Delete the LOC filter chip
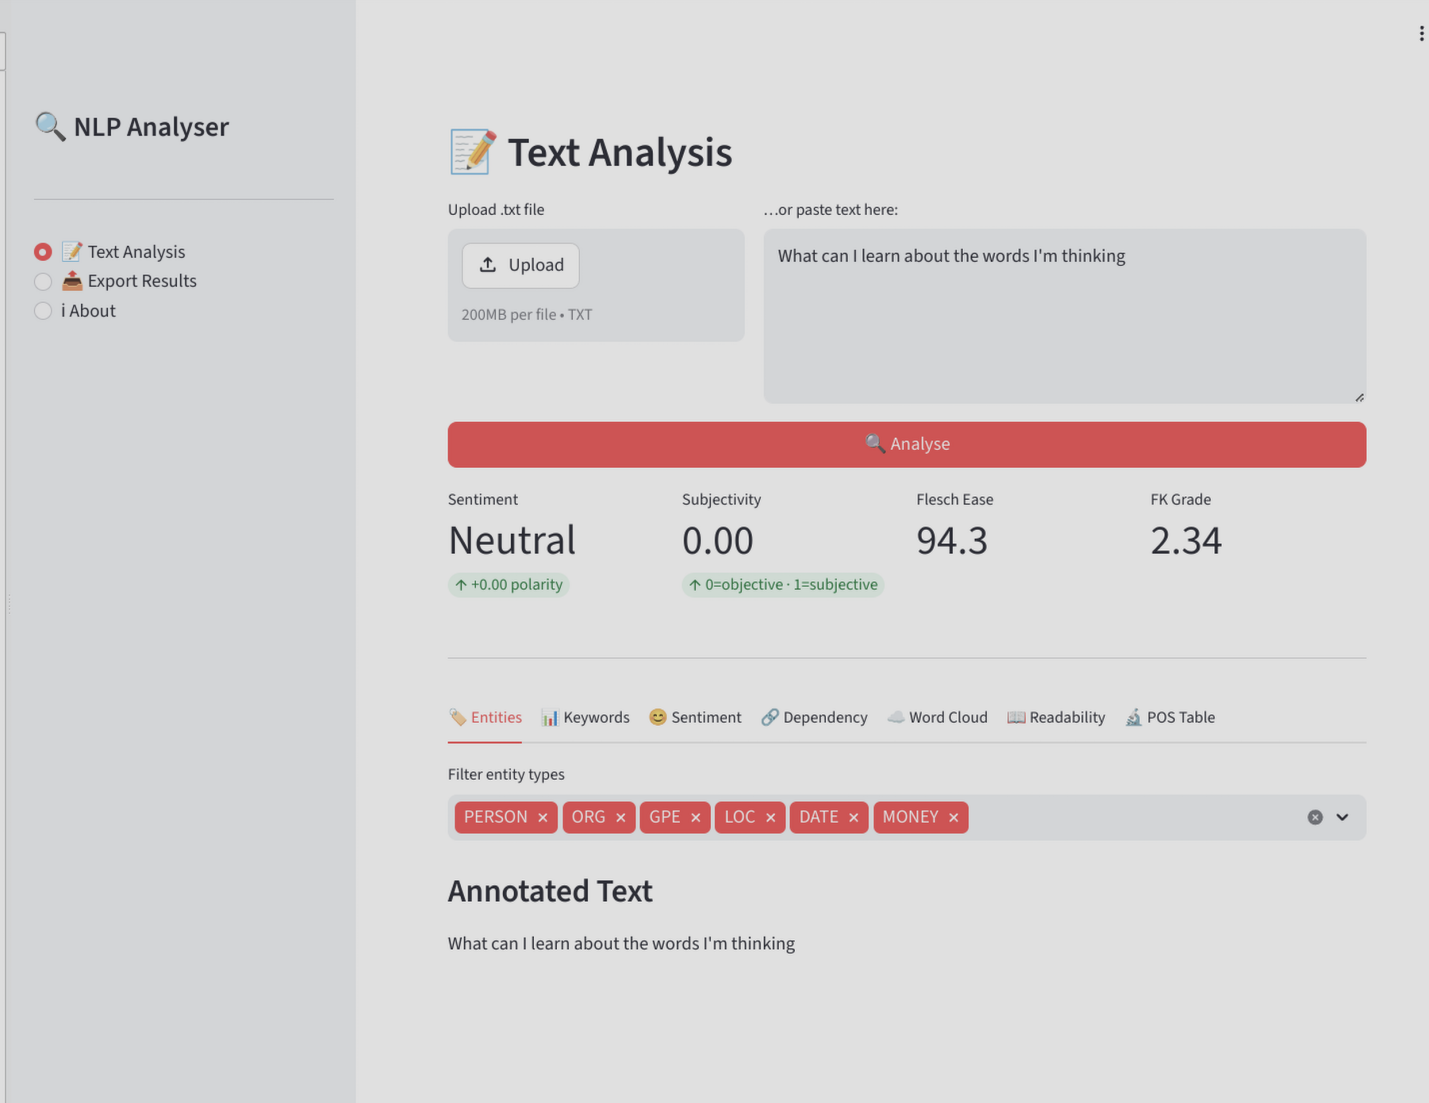The height and width of the screenshot is (1103, 1429). [x=770, y=818]
